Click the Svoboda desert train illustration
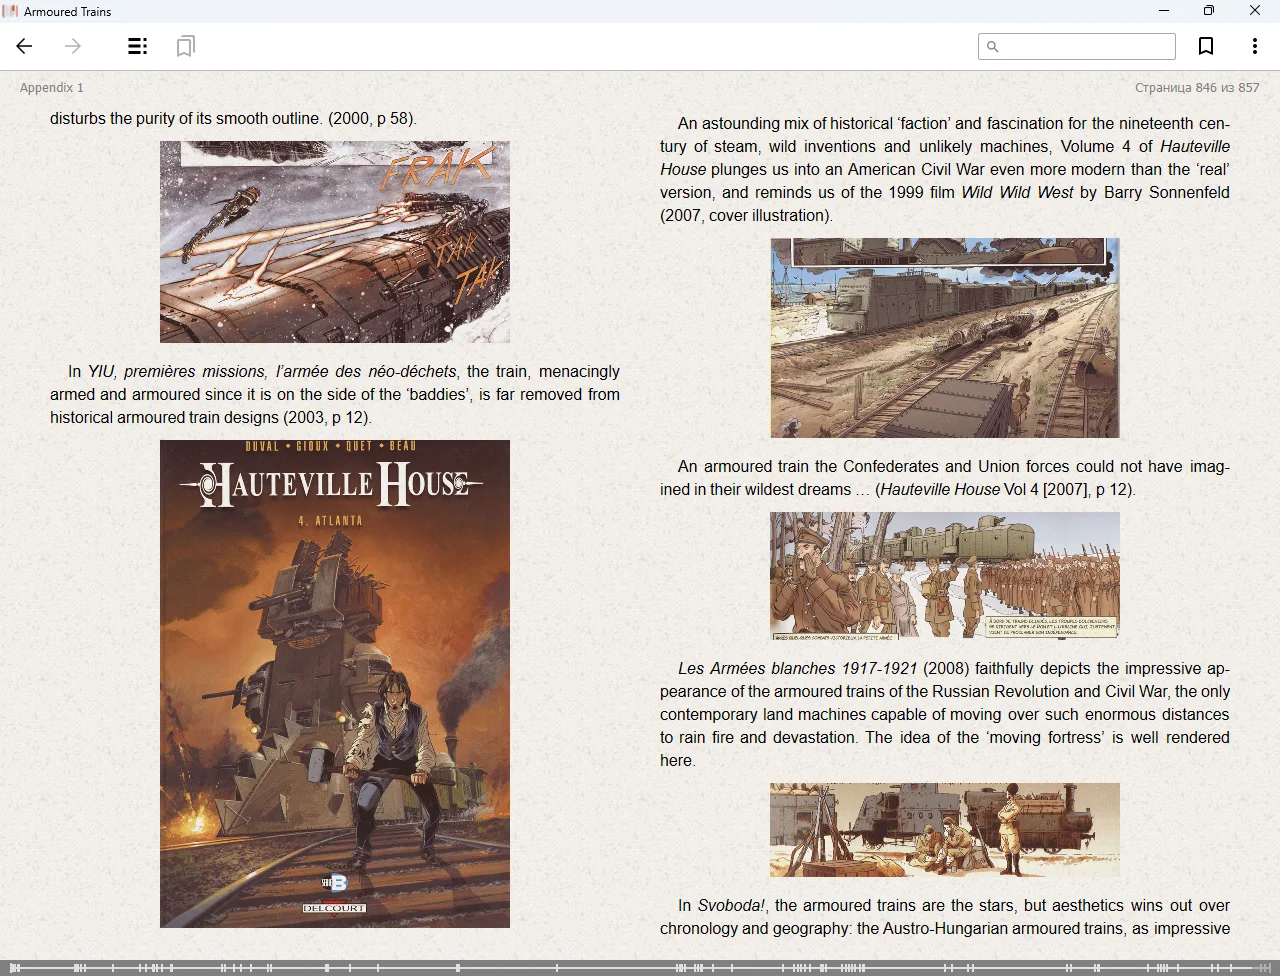Image resolution: width=1280 pixels, height=976 pixels. pyautogui.click(x=945, y=830)
